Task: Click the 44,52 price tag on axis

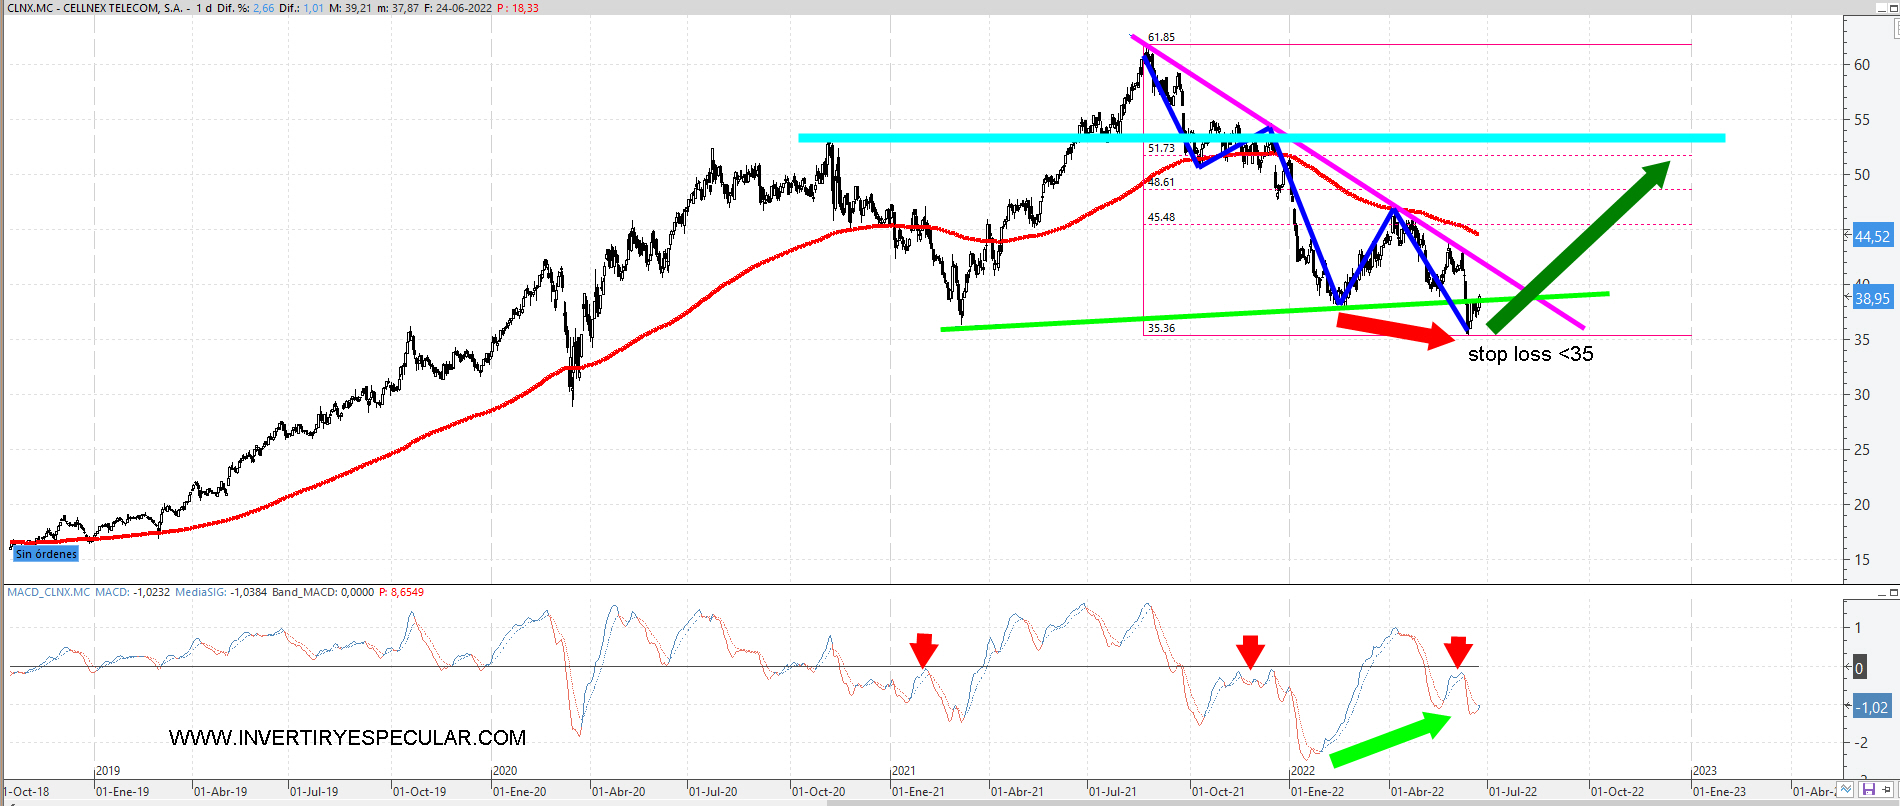Action: pos(1872,236)
